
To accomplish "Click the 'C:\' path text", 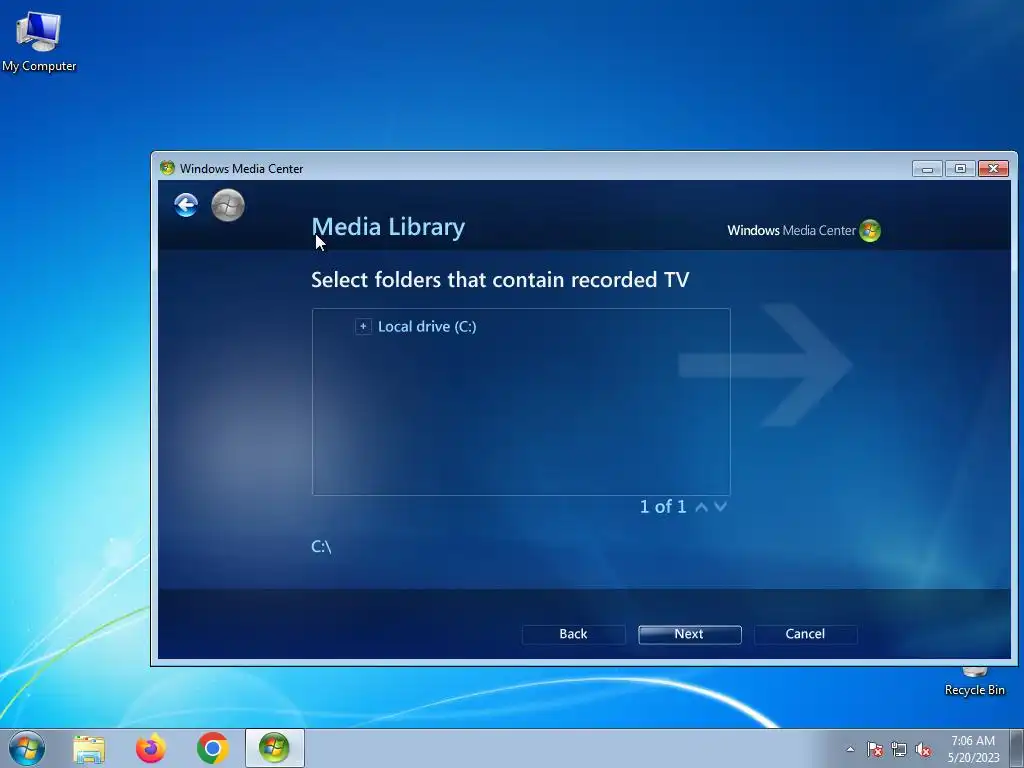I will (x=321, y=547).
